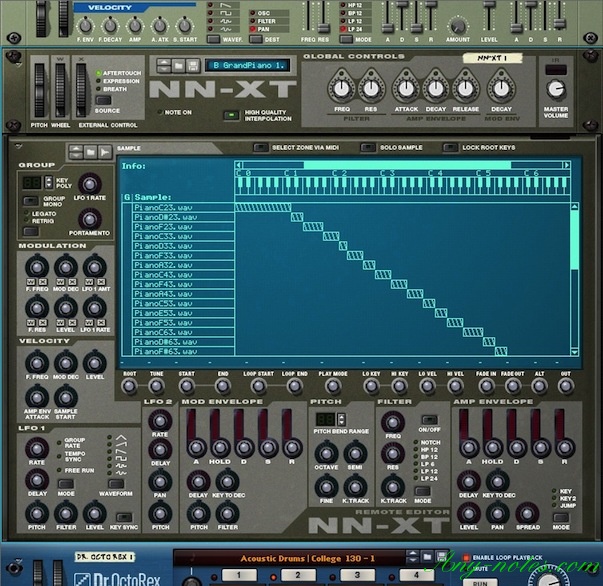Click the external control Source button
This screenshot has height=586, width=603.
[x=103, y=100]
